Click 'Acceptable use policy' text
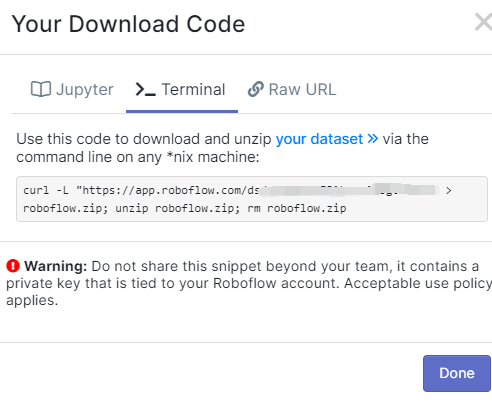This screenshot has width=492, height=403. click(418, 283)
